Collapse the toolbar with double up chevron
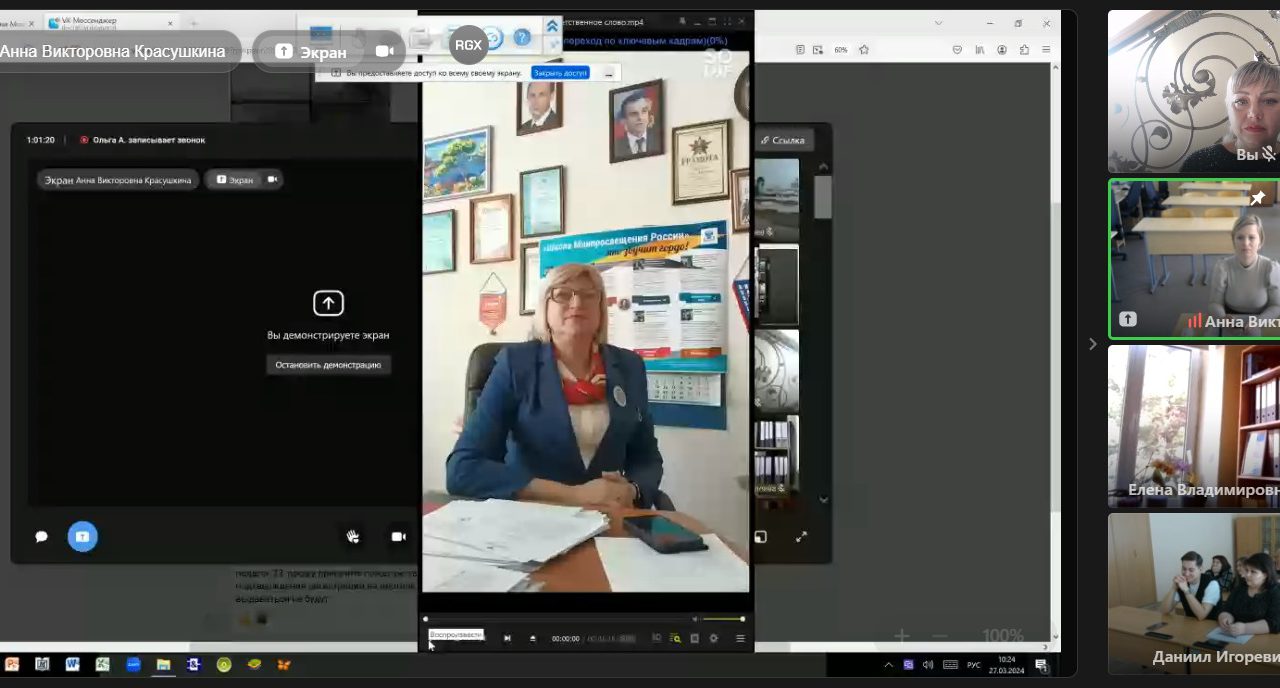This screenshot has width=1280, height=688. (x=551, y=25)
